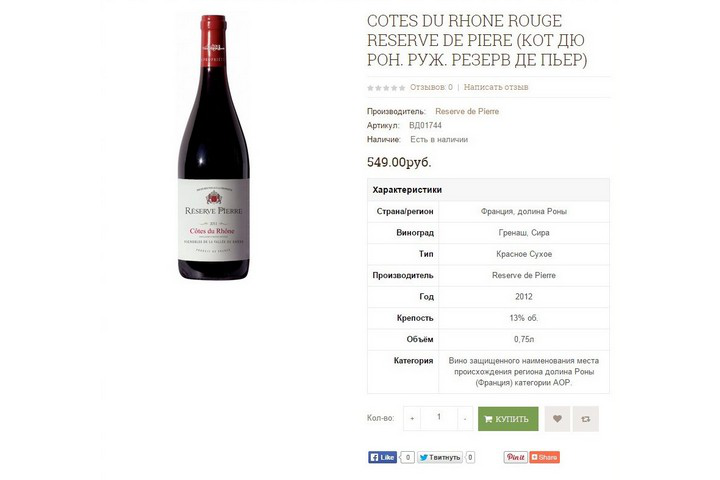Tweet the product via Твитнуть button
720x480 pixels.
(x=440, y=457)
